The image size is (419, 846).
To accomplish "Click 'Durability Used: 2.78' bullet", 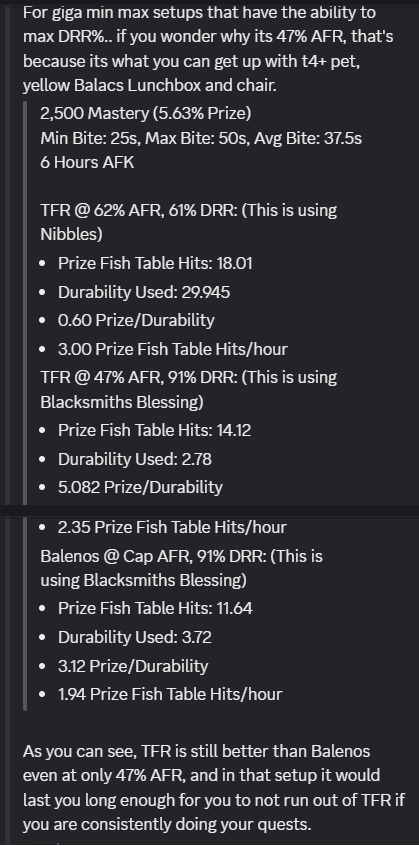I will click(x=134, y=459).
